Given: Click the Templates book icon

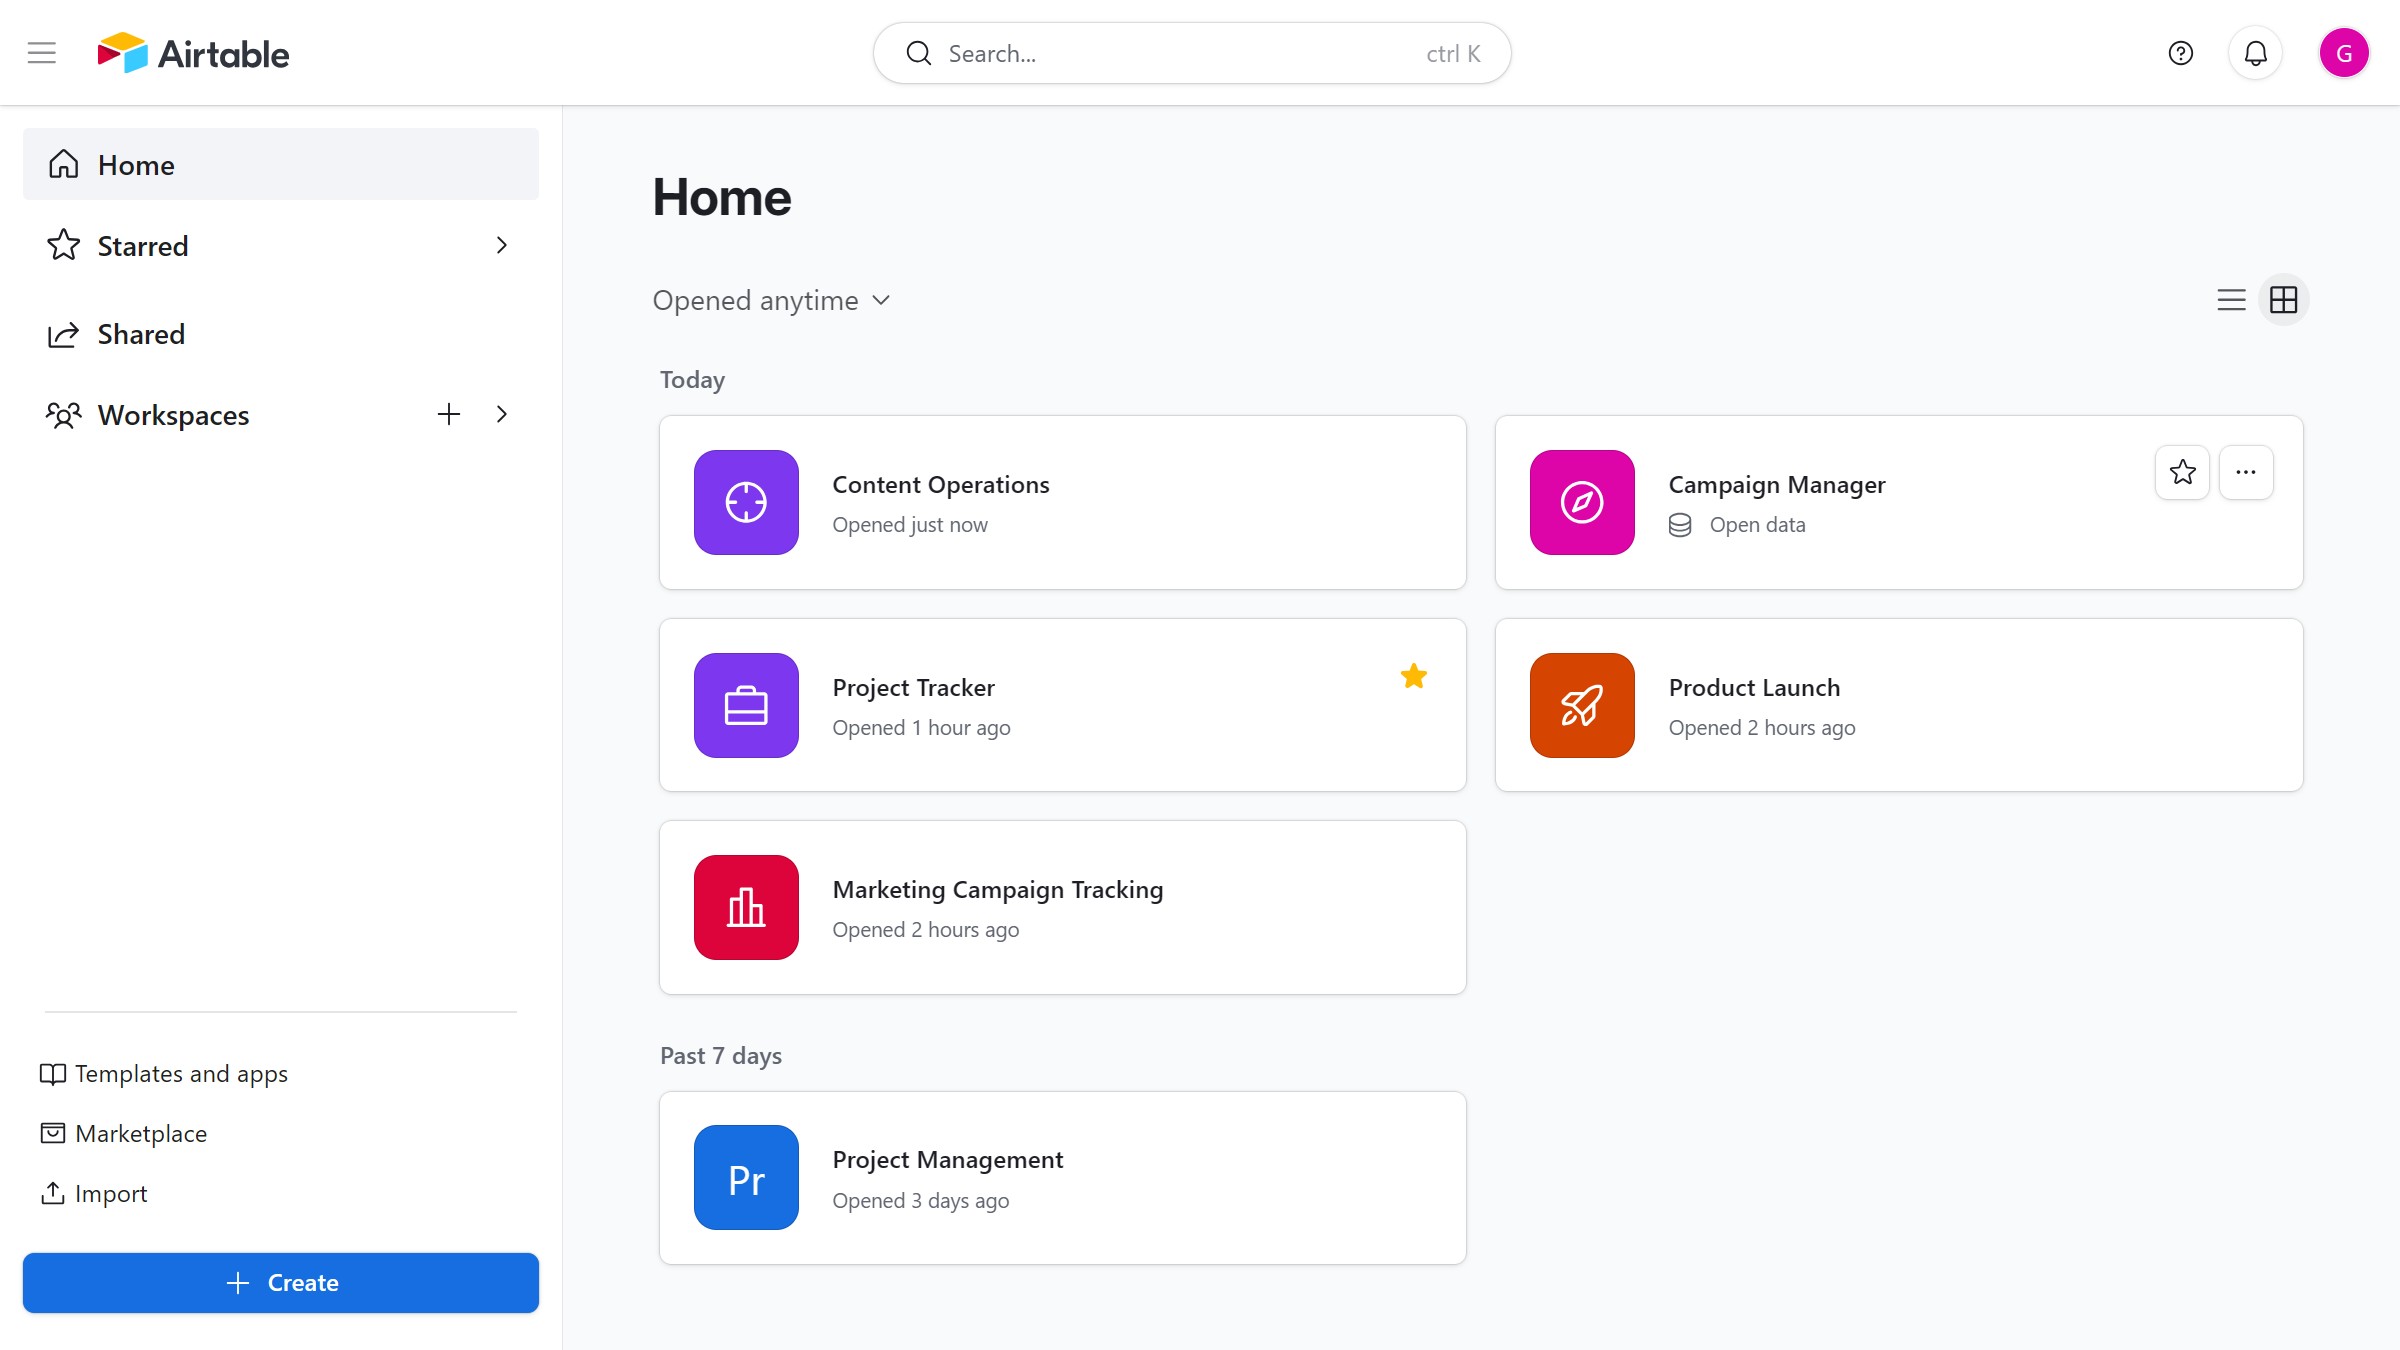Looking at the screenshot, I should tap(53, 1073).
